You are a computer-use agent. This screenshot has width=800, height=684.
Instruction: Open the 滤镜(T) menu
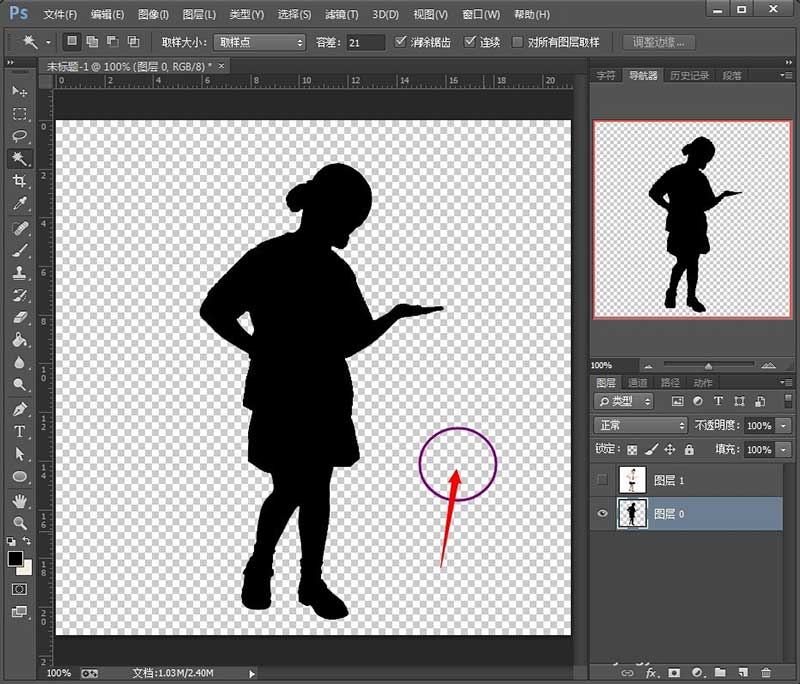click(x=342, y=15)
